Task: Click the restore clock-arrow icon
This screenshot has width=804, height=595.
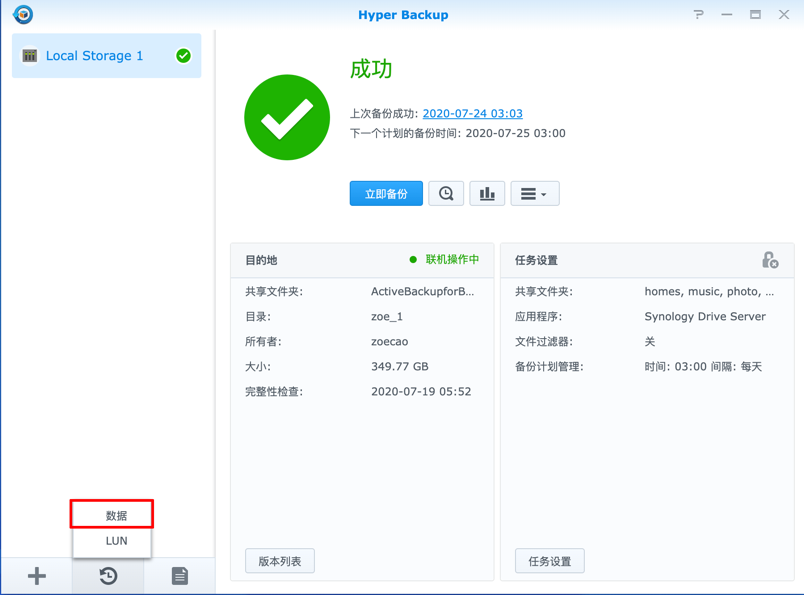Action: [108, 576]
